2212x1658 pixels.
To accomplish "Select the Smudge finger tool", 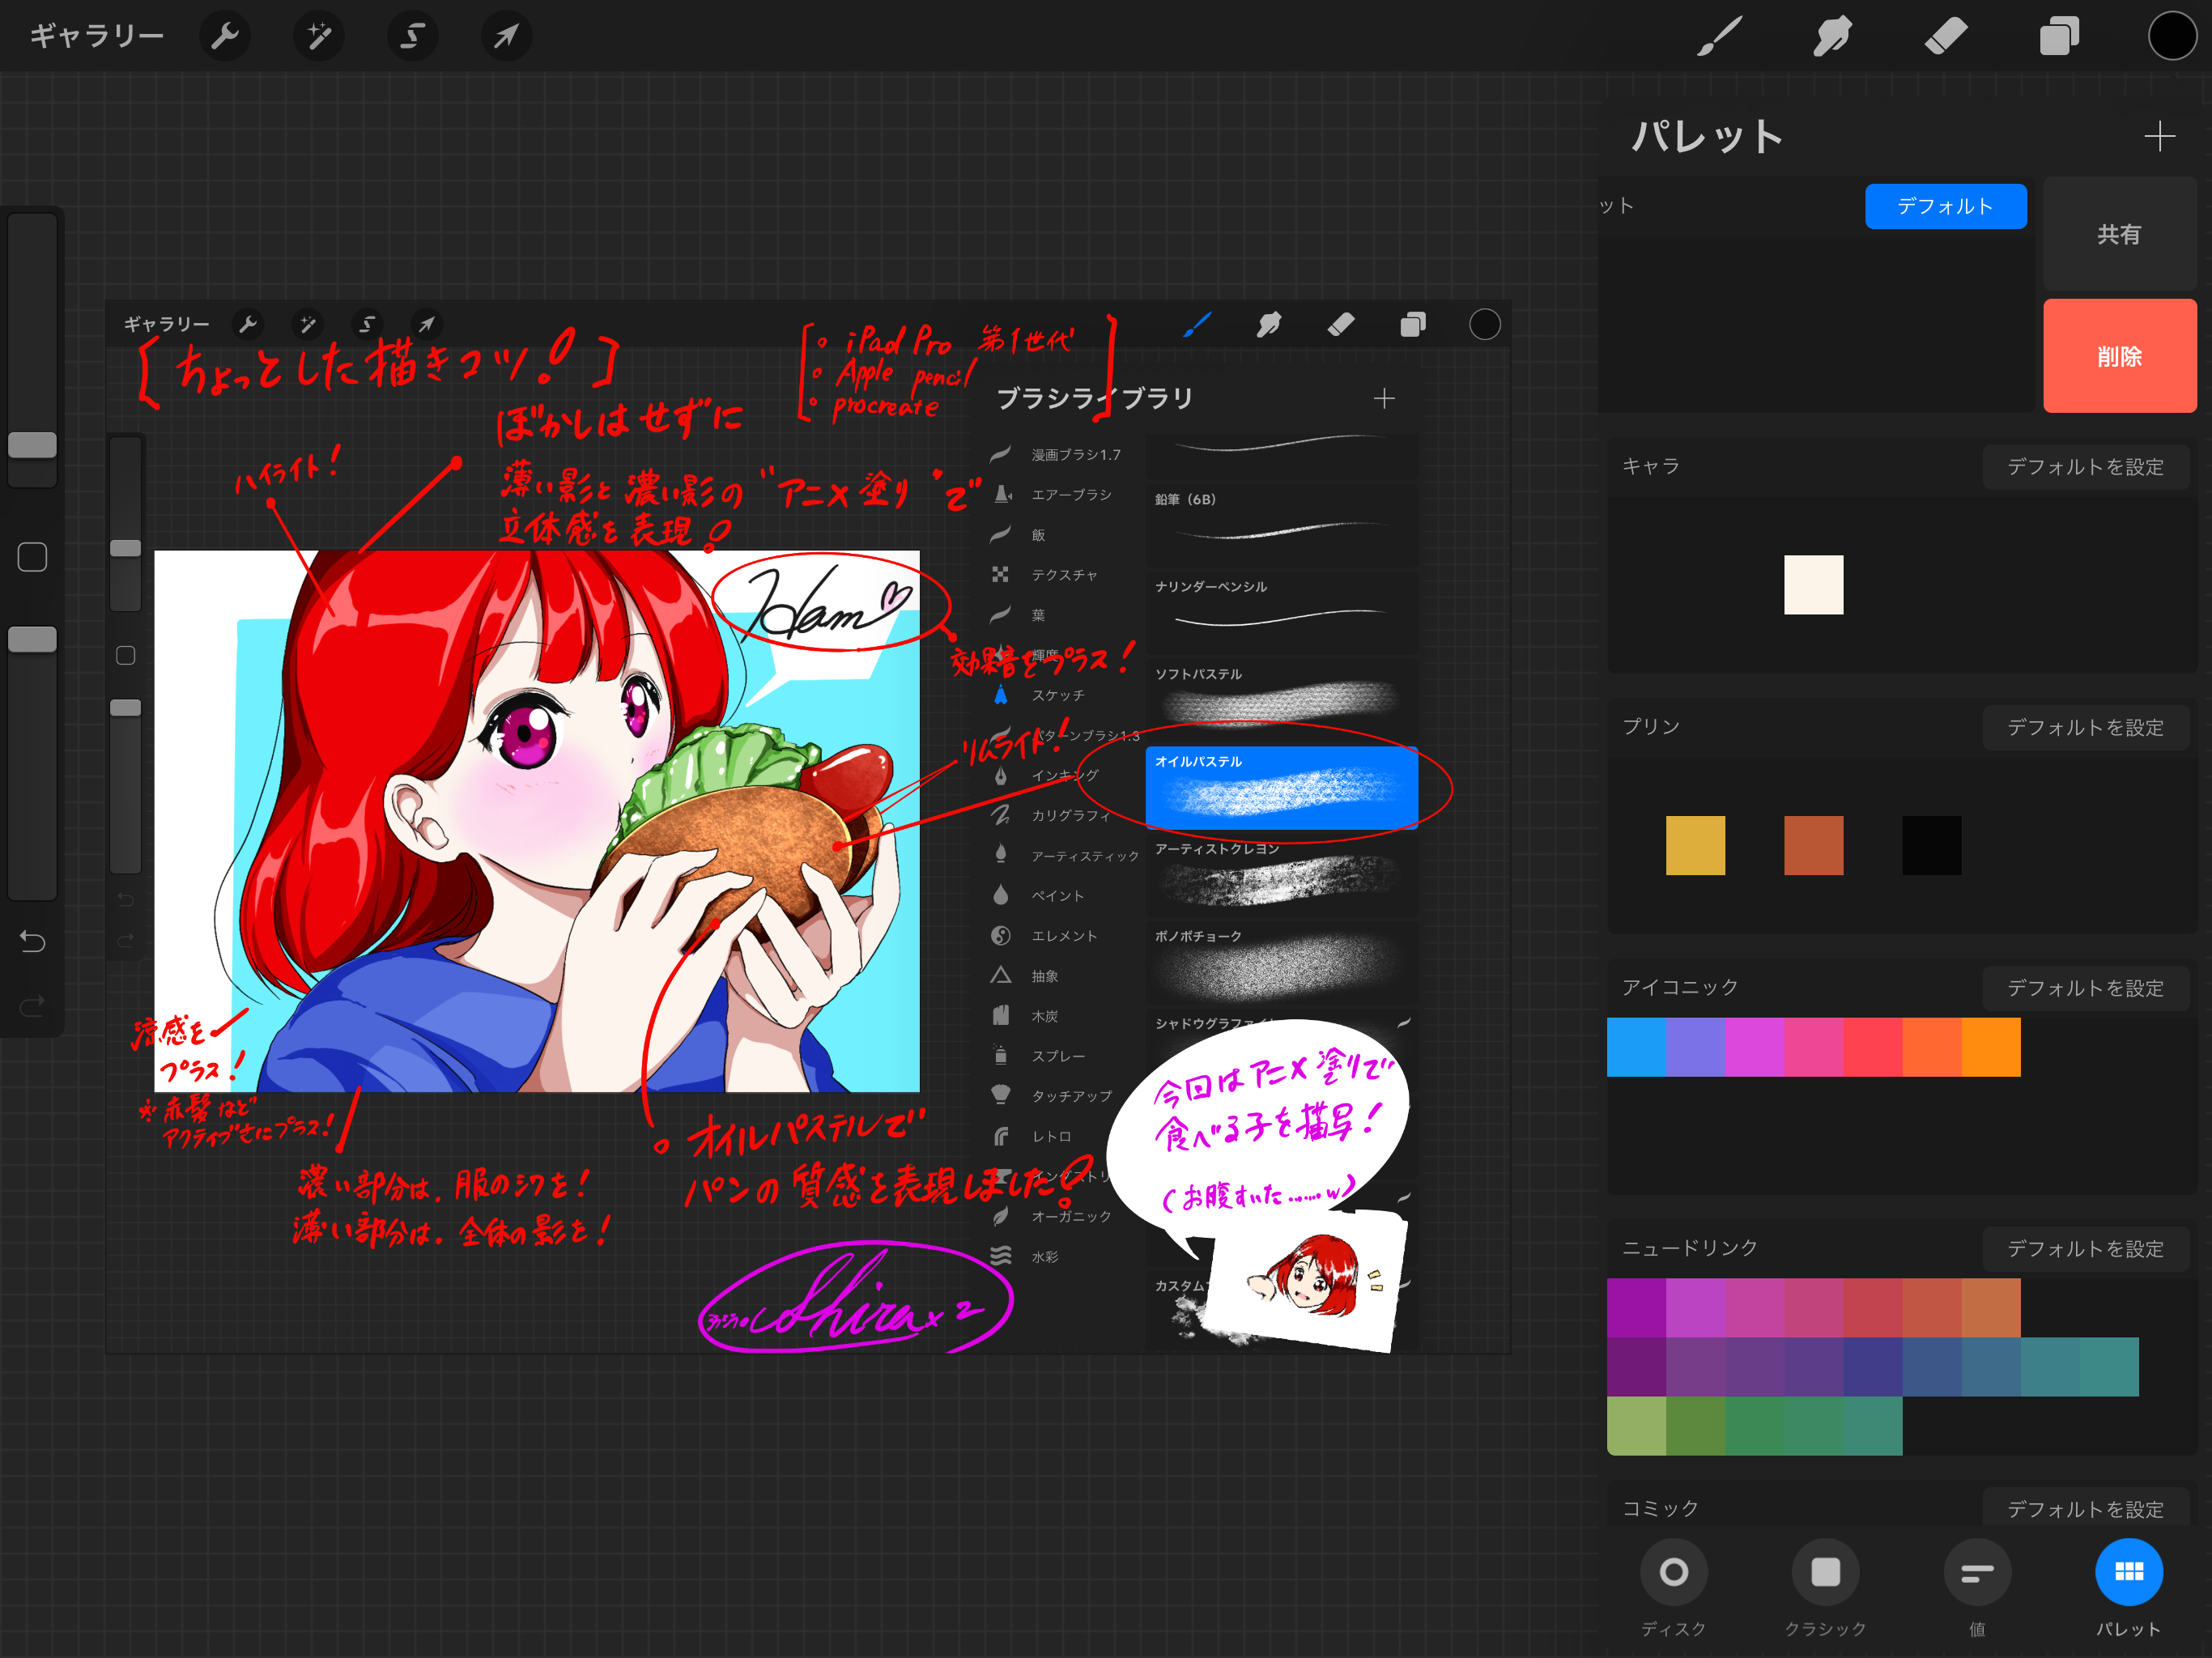I will pos(1832,37).
